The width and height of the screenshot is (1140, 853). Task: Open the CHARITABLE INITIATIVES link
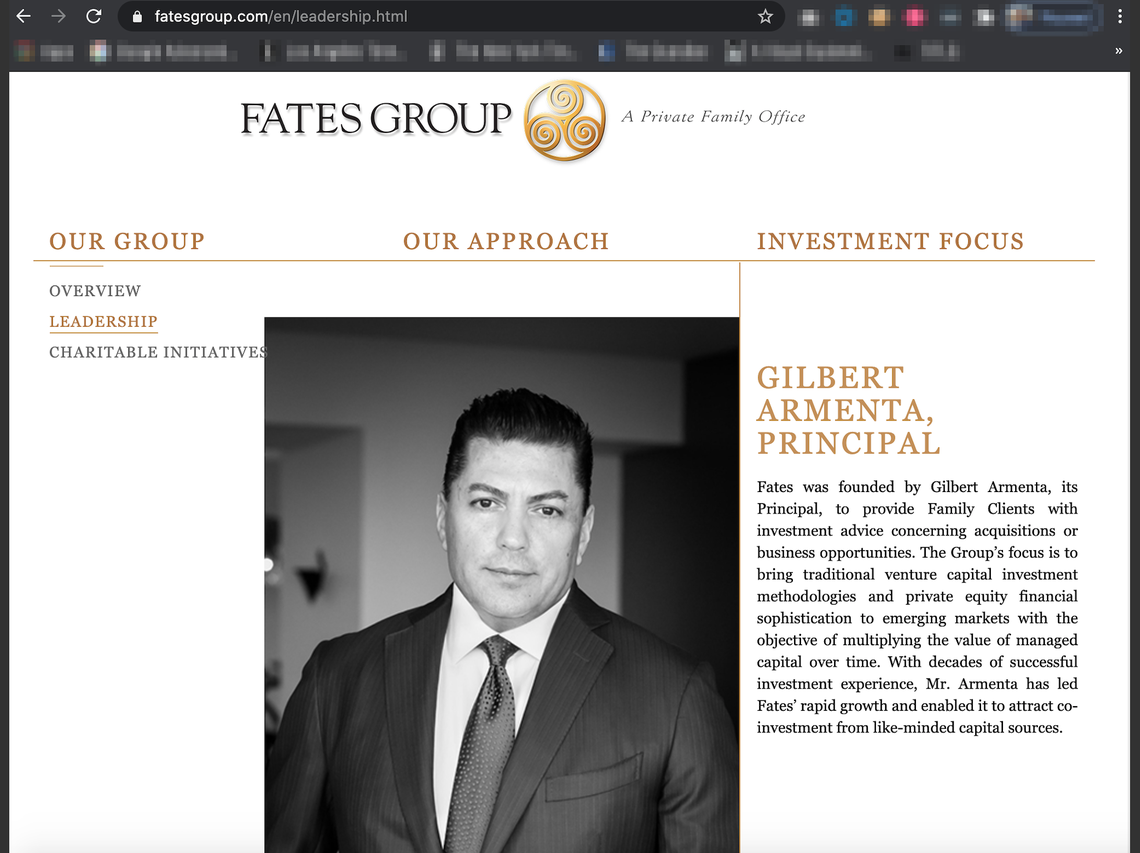tap(158, 352)
